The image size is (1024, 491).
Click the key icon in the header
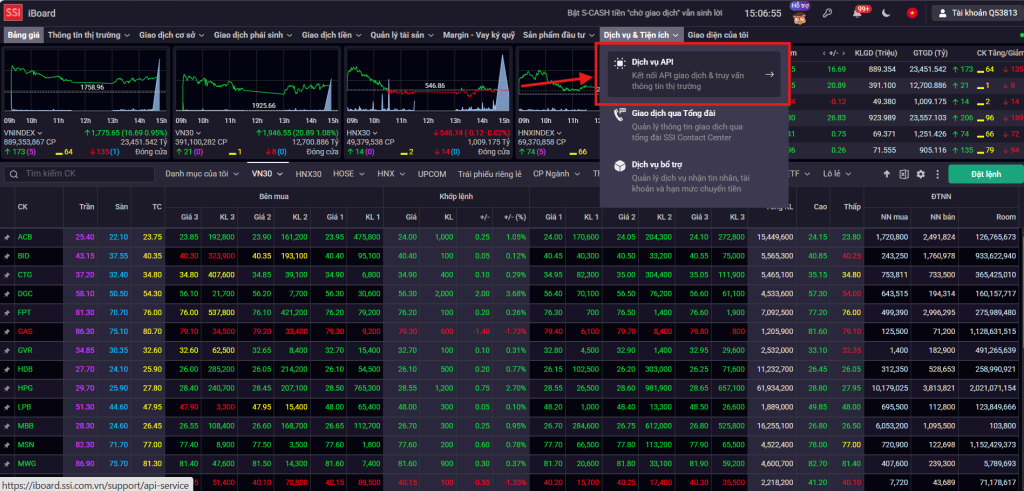(827, 14)
